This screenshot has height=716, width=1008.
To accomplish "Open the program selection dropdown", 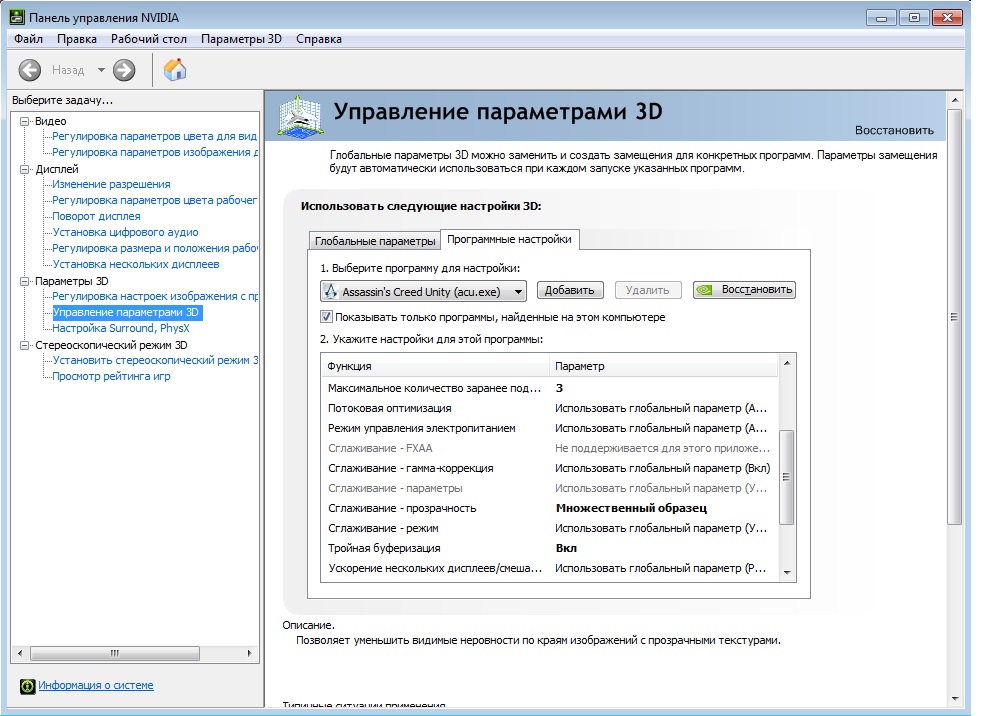I will coord(516,291).
